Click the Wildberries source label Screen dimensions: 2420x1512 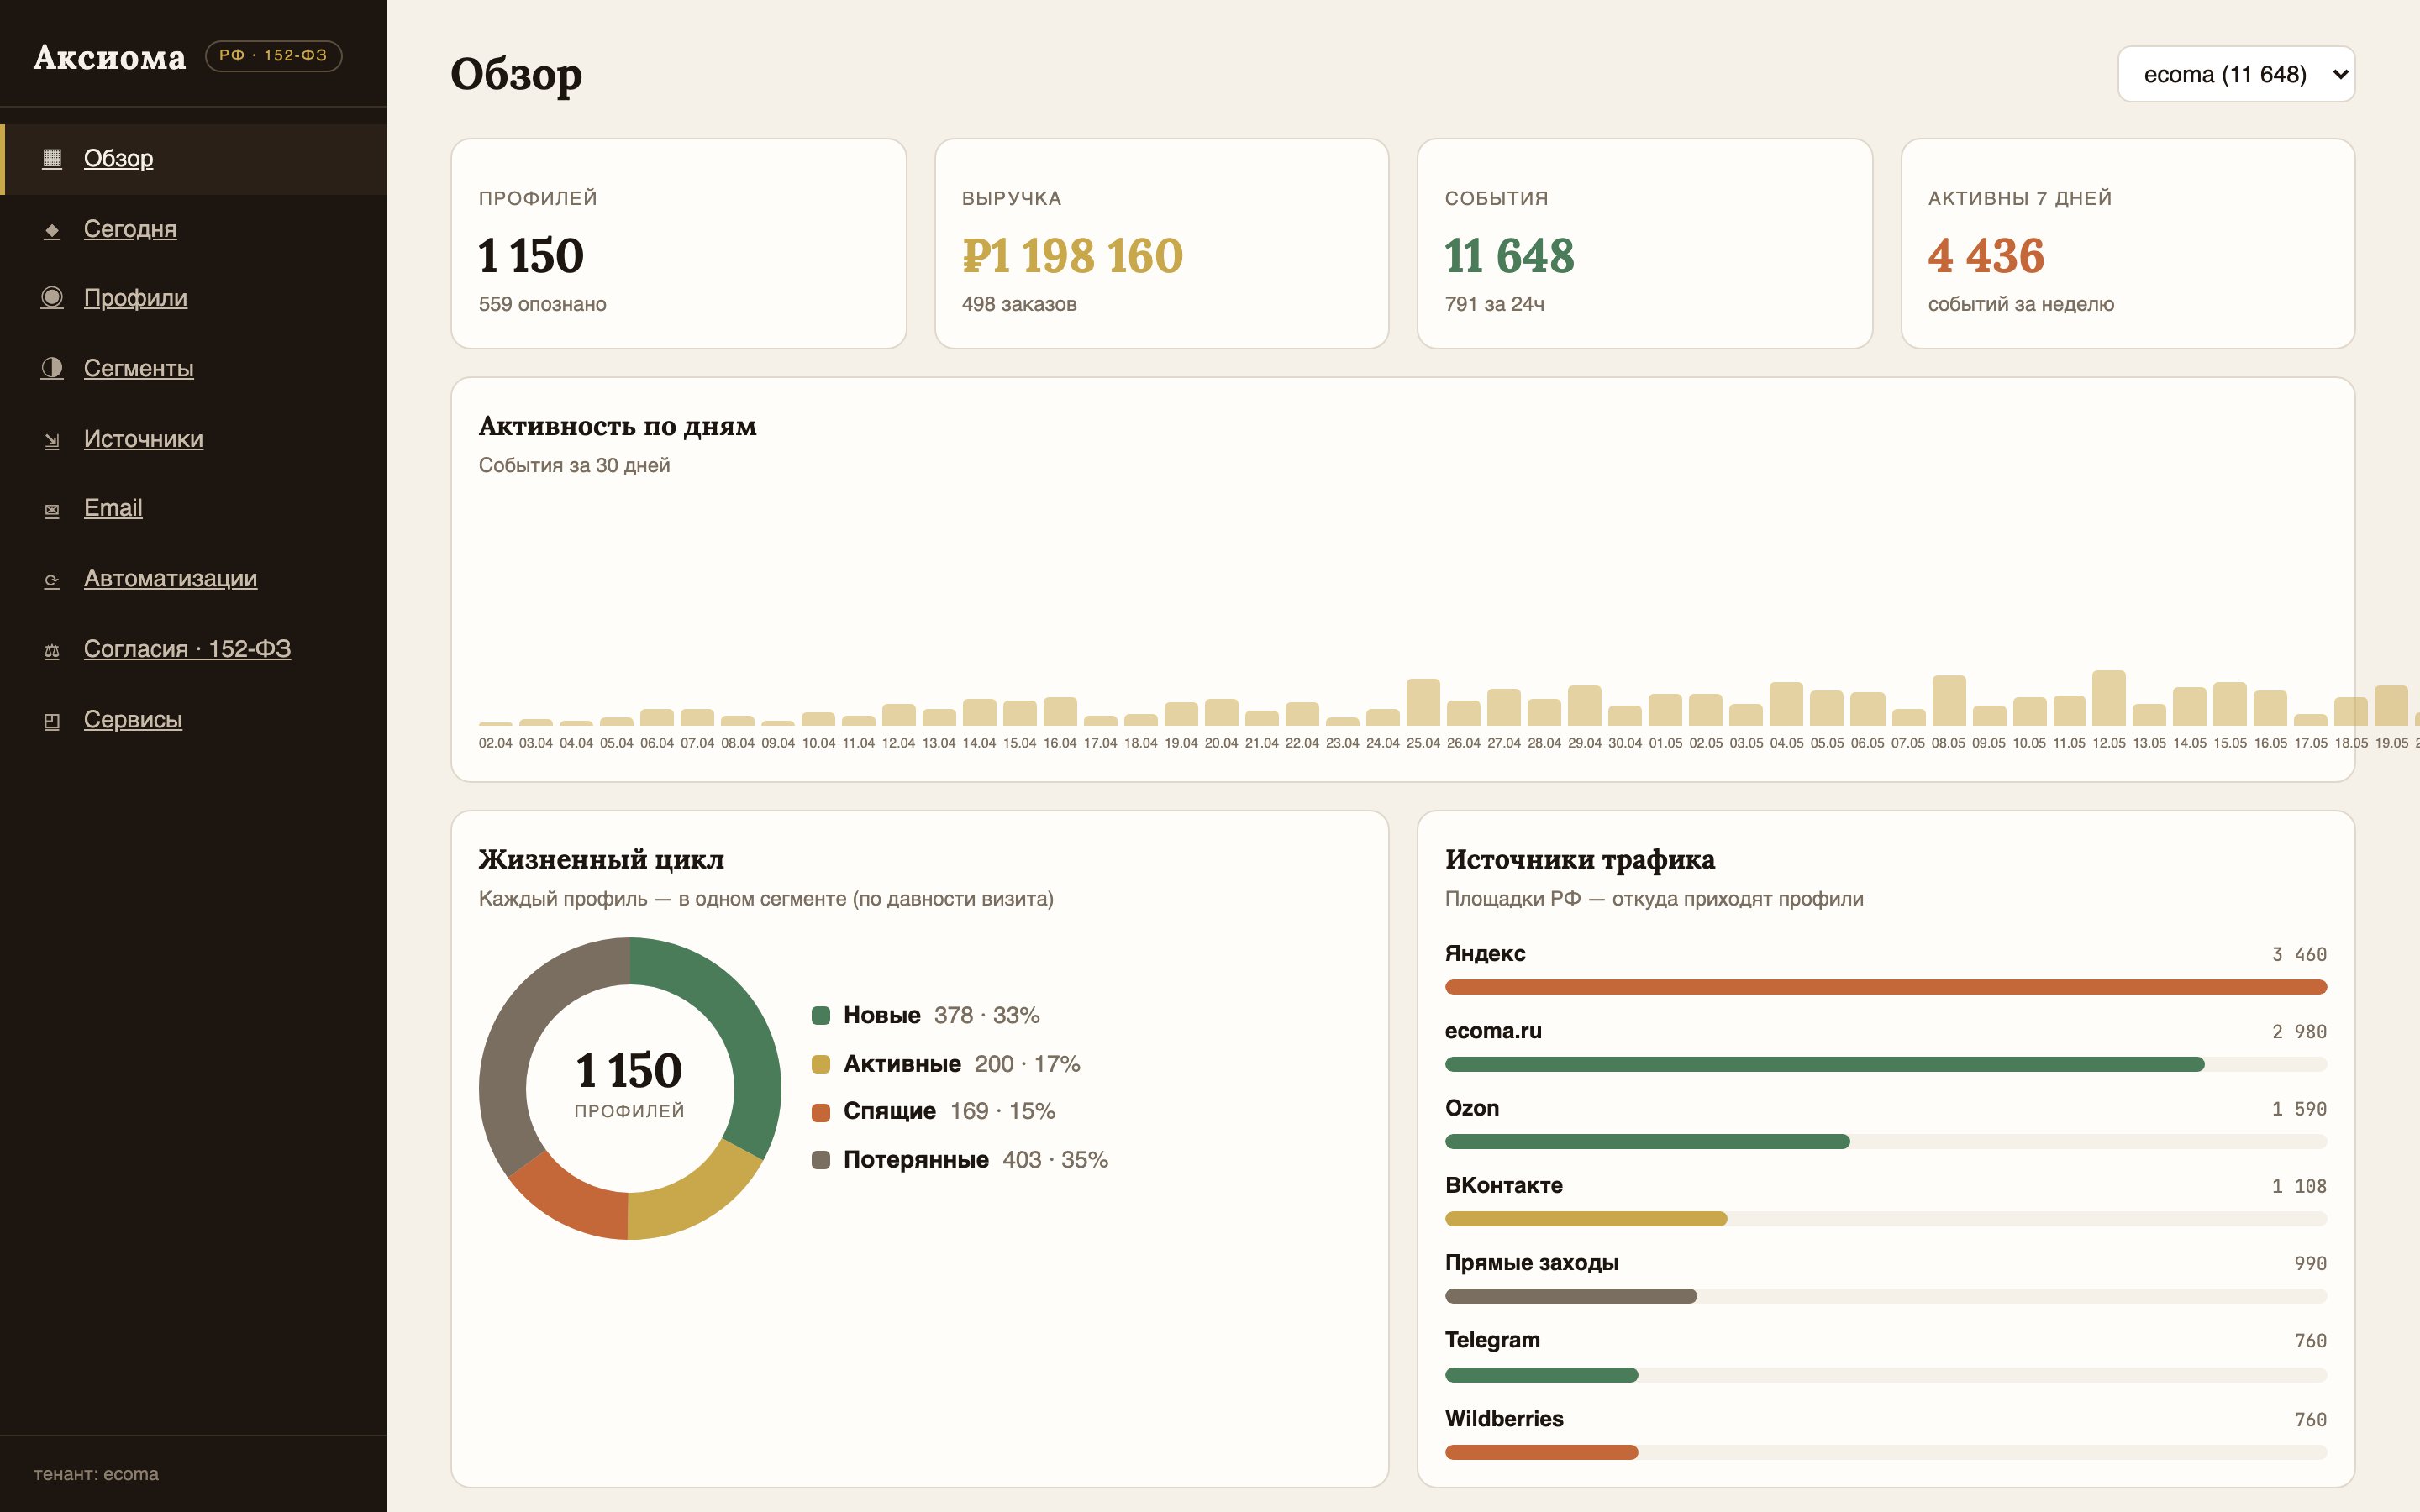click(x=1504, y=1418)
